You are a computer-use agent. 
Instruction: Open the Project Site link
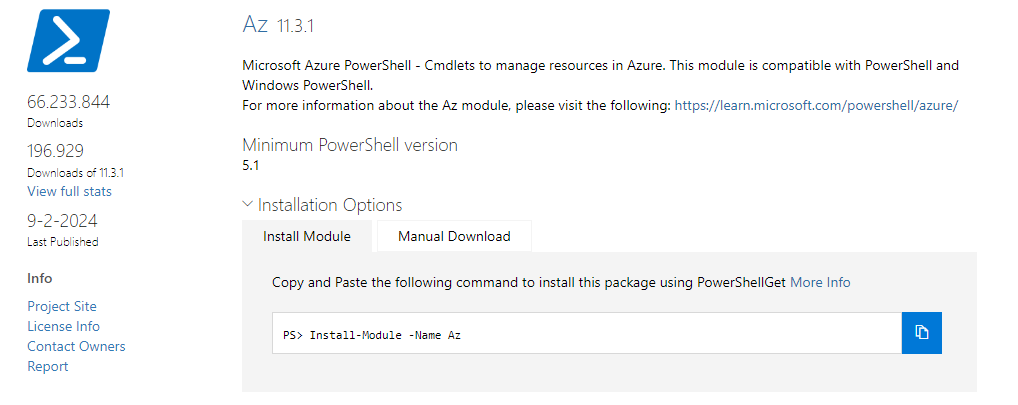click(62, 306)
